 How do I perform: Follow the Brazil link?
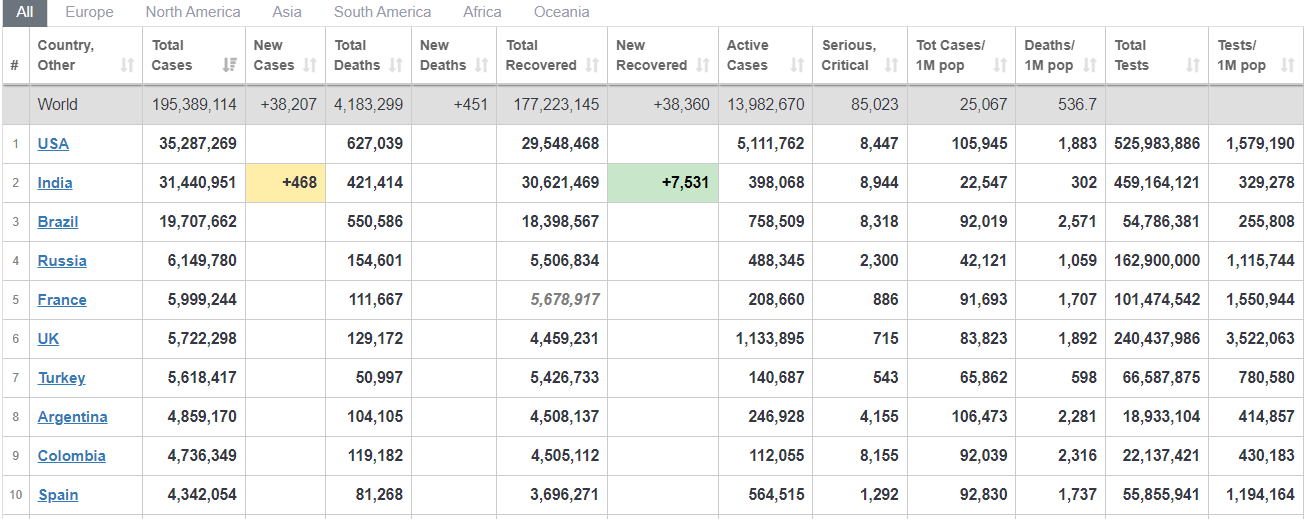(58, 221)
